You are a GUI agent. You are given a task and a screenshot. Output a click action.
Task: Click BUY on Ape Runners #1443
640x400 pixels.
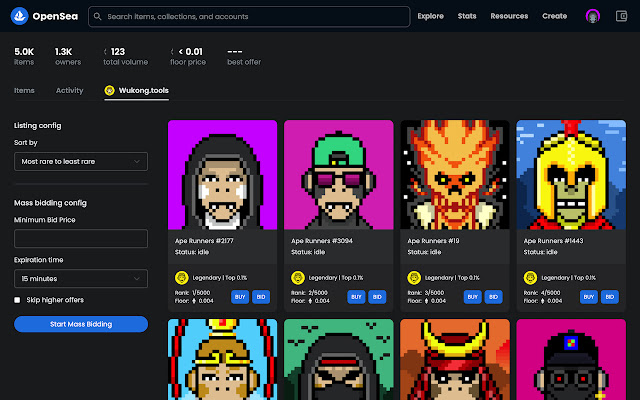point(589,297)
